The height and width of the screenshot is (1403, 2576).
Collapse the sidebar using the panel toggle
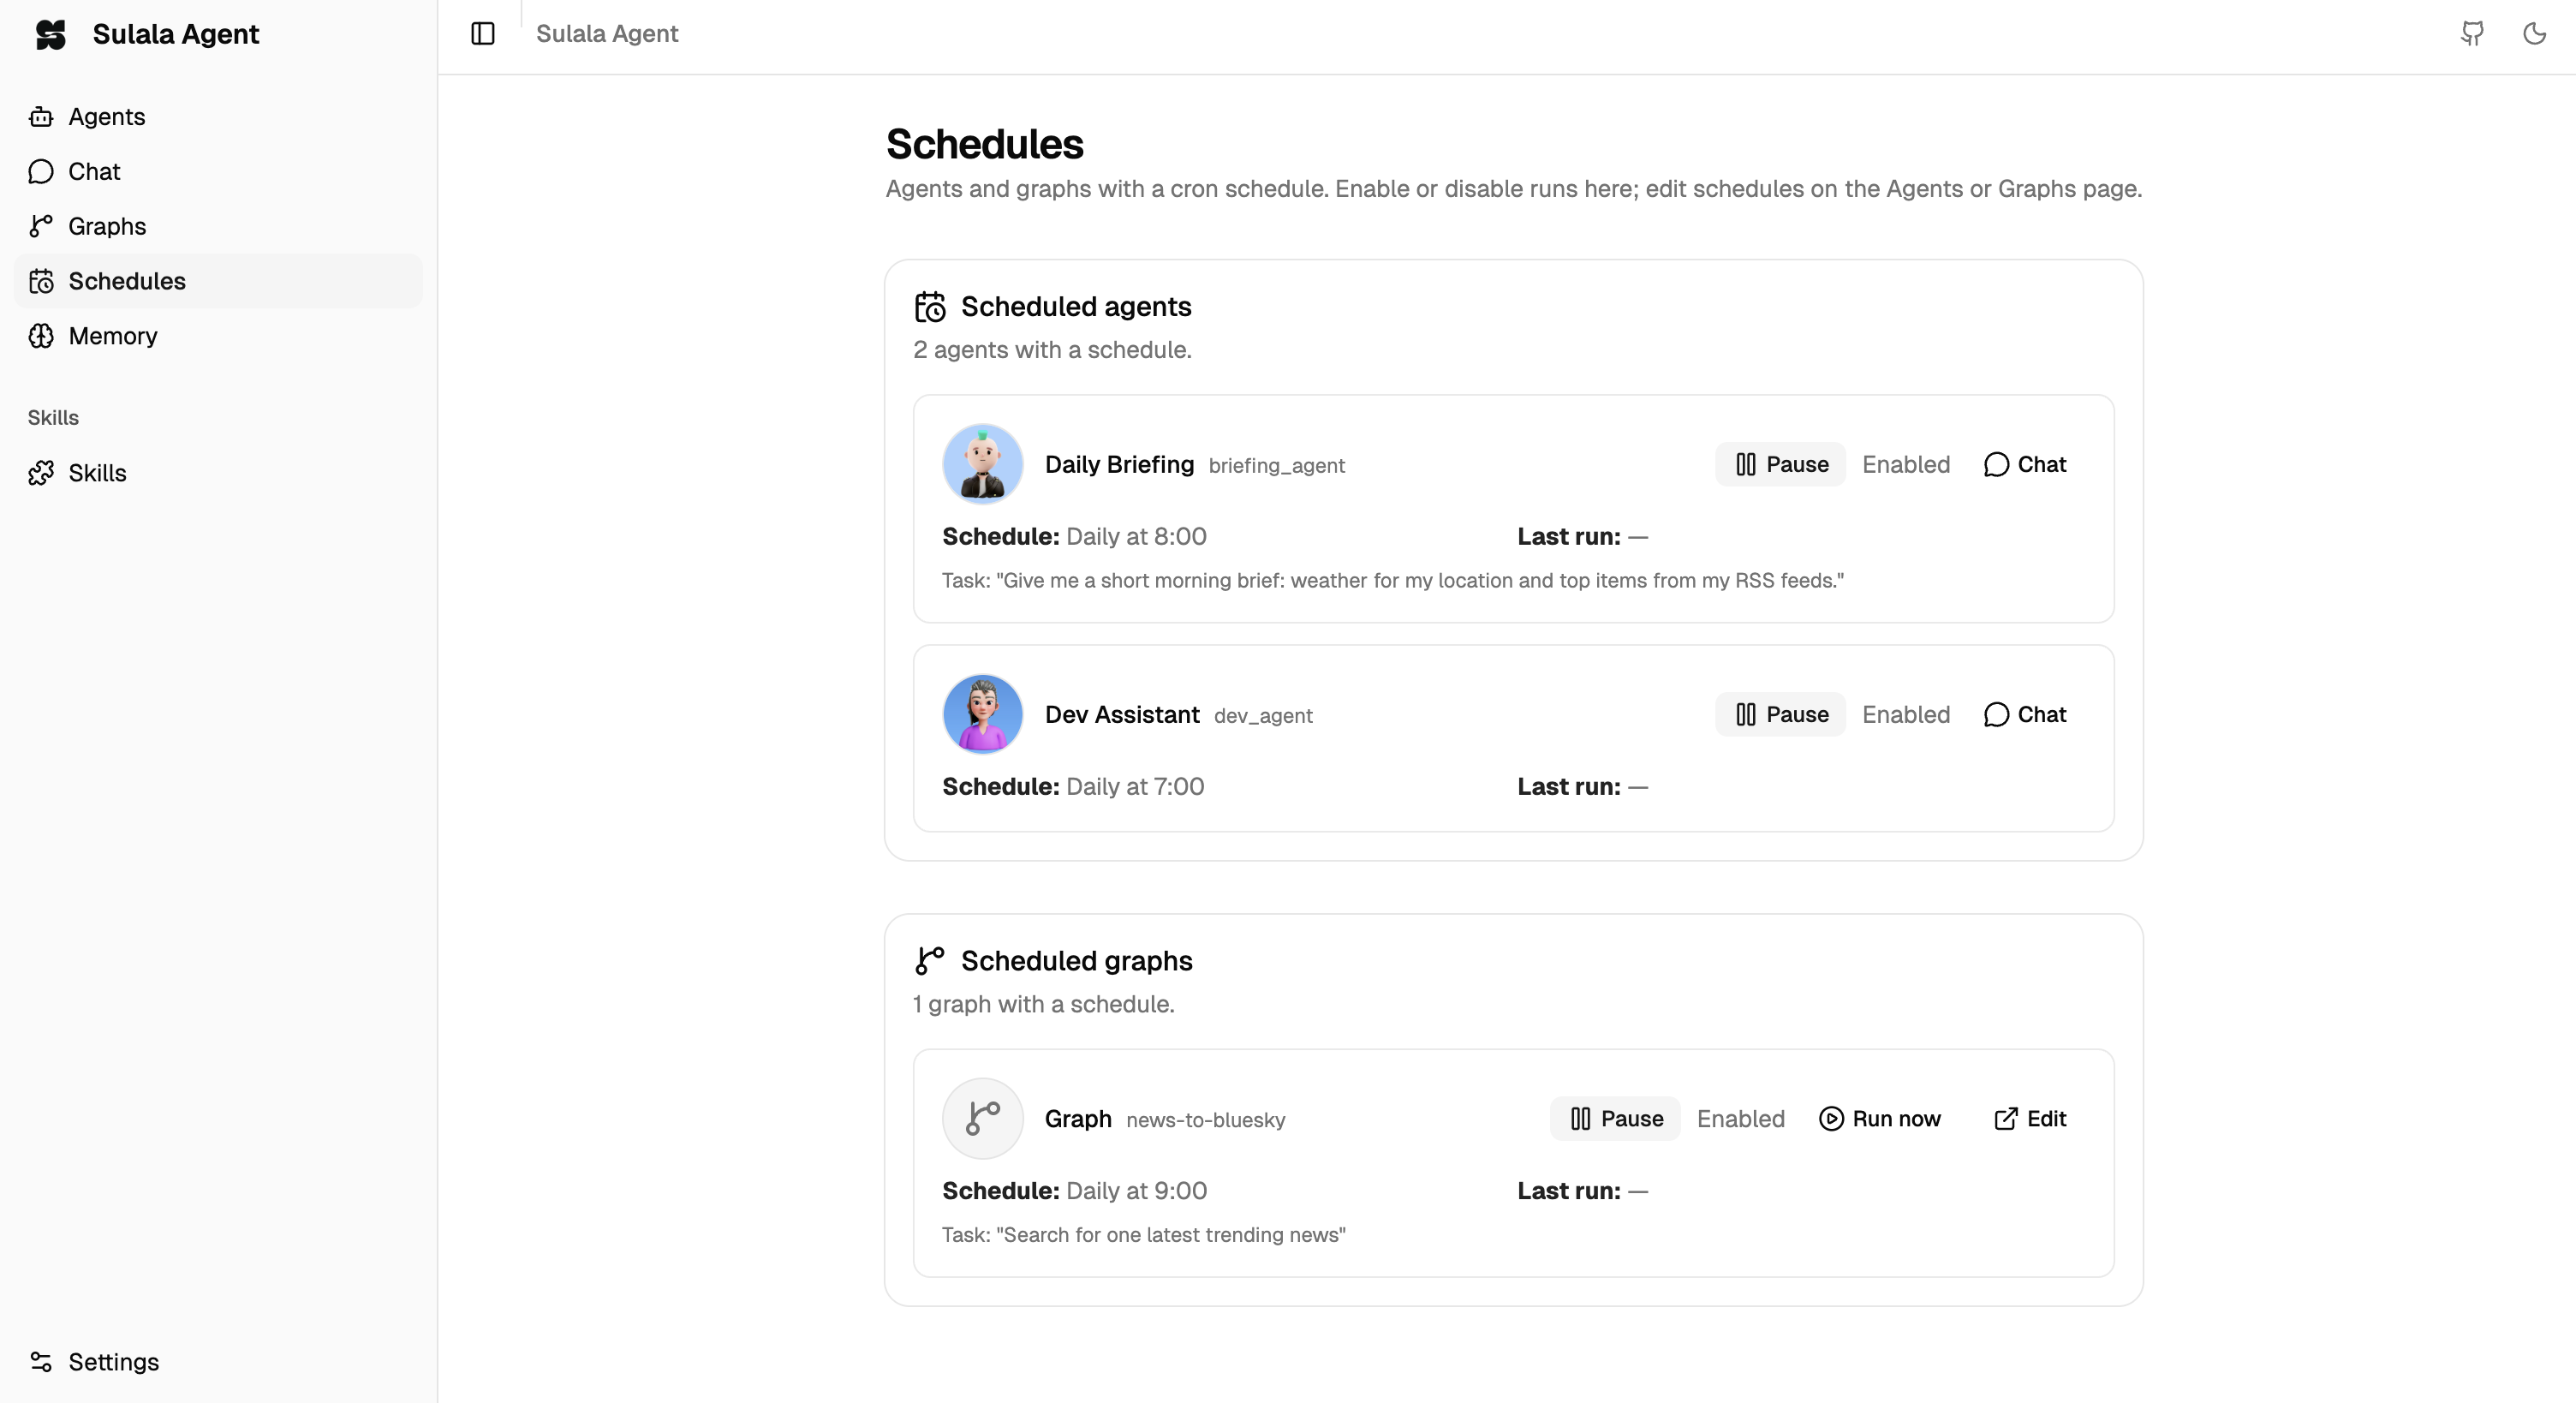(483, 33)
